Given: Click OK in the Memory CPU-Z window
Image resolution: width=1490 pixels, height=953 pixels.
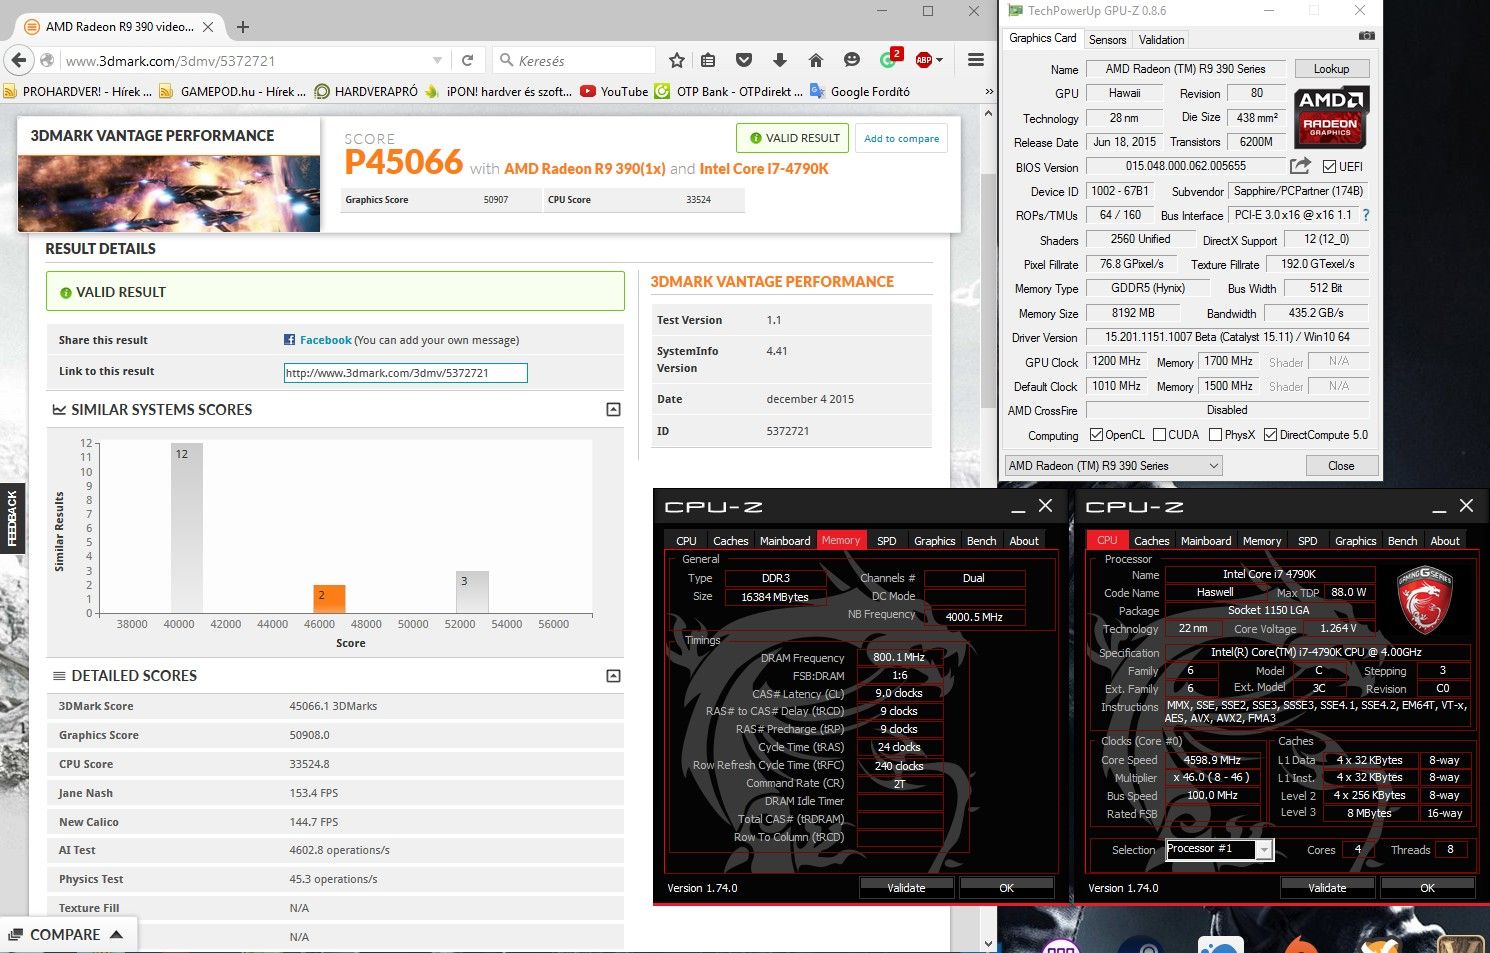Looking at the screenshot, I should point(1007,888).
